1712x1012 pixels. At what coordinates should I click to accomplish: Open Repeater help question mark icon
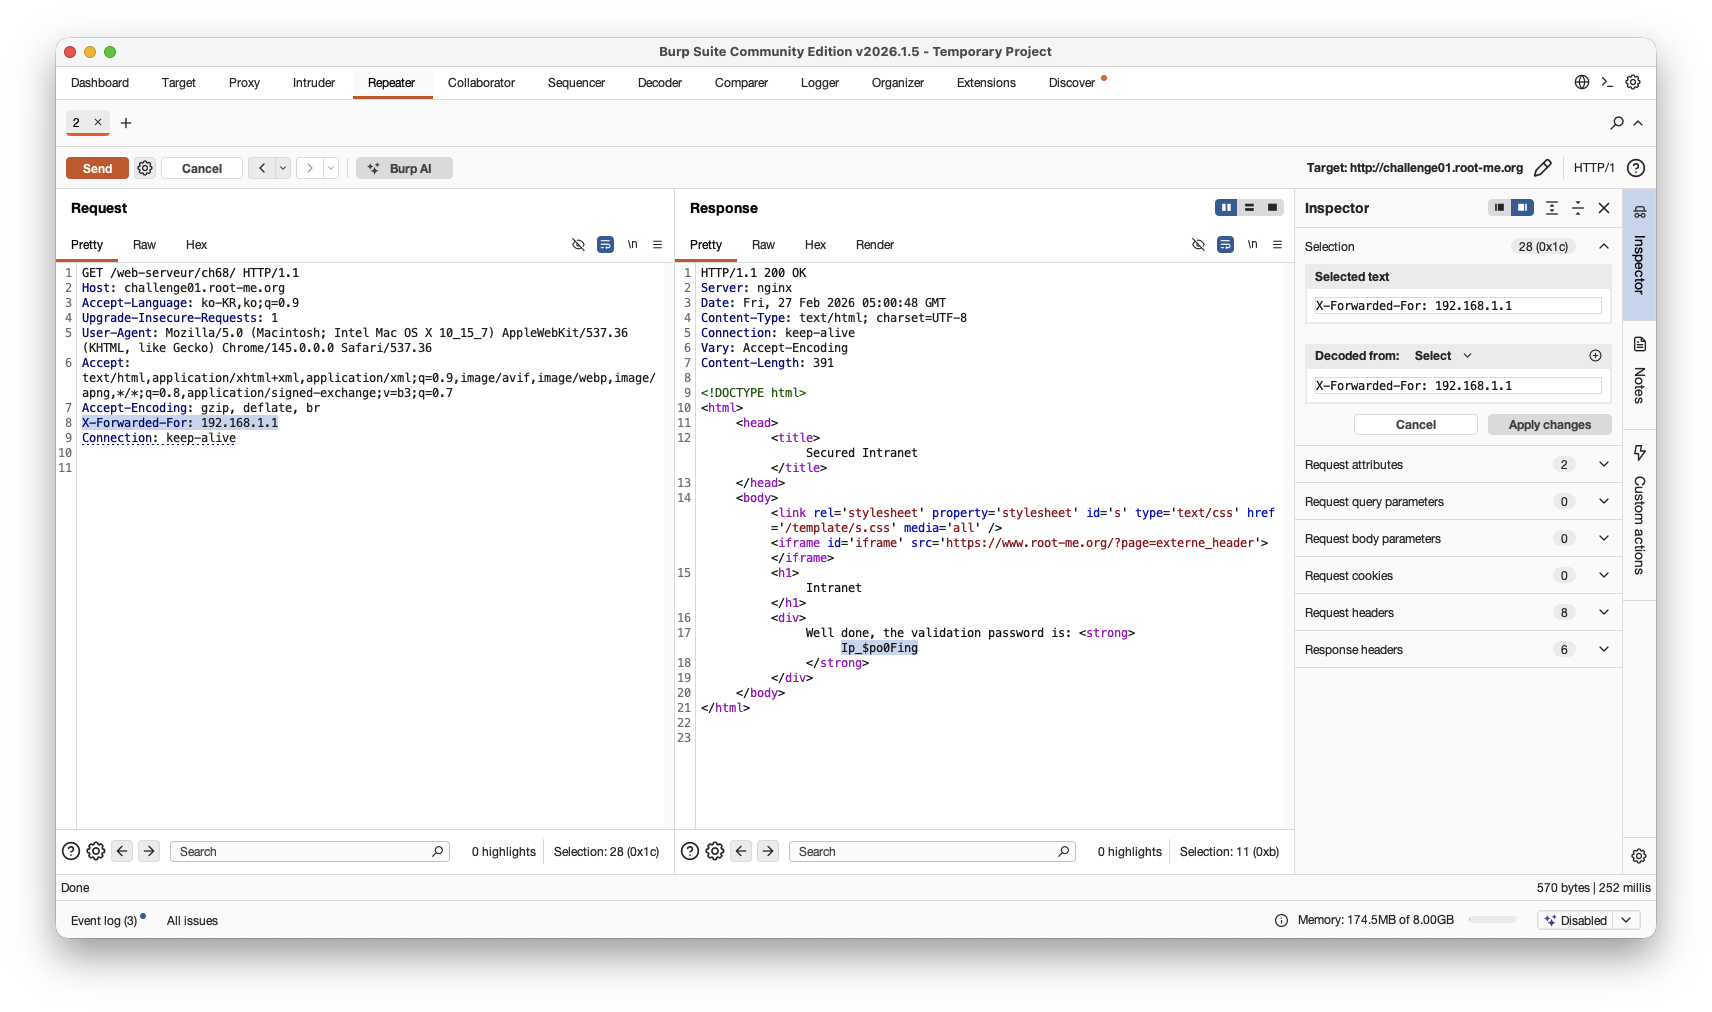[x=1636, y=168]
